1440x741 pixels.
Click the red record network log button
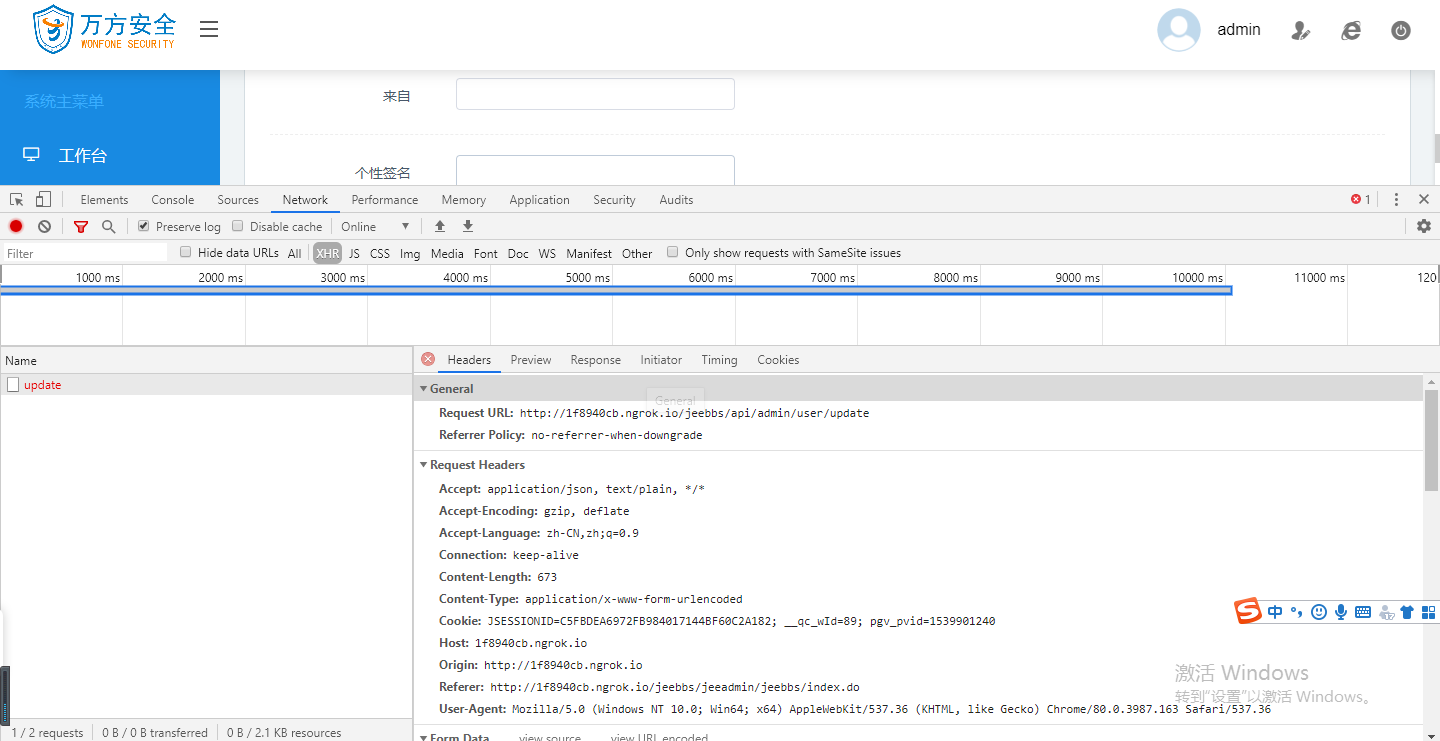tap(16, 227)
